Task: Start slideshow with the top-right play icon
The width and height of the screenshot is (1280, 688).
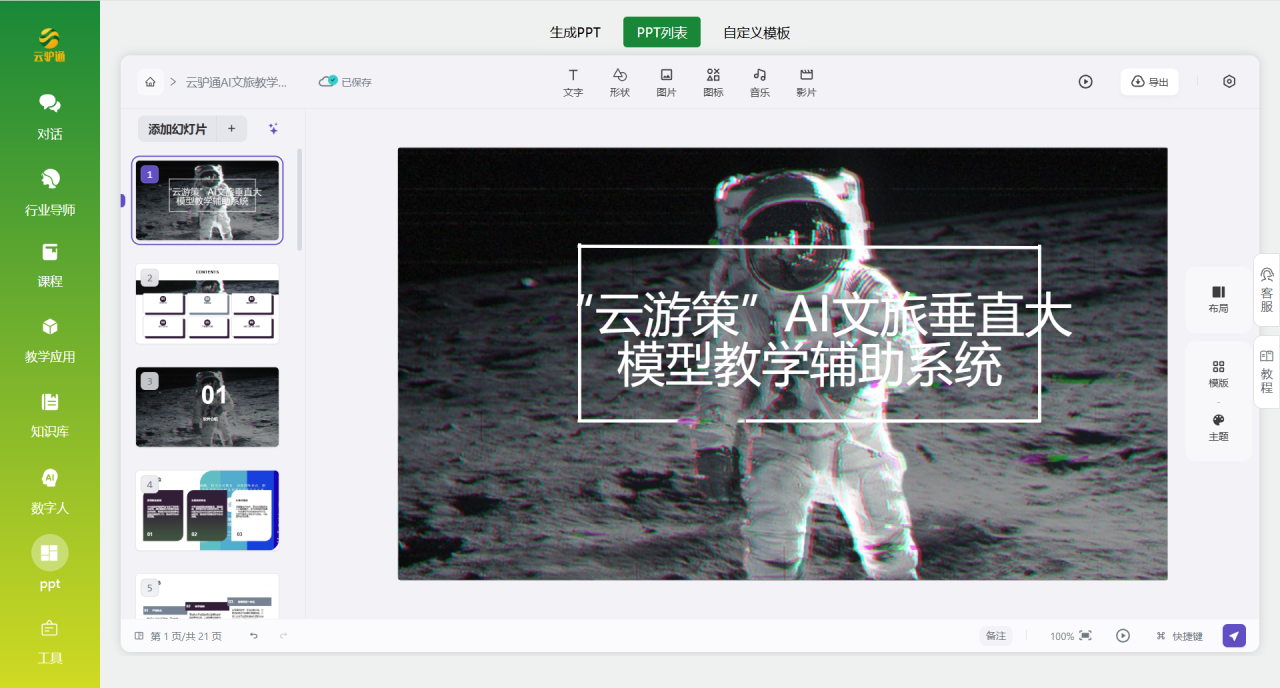Action: [x=1086, y=81]
